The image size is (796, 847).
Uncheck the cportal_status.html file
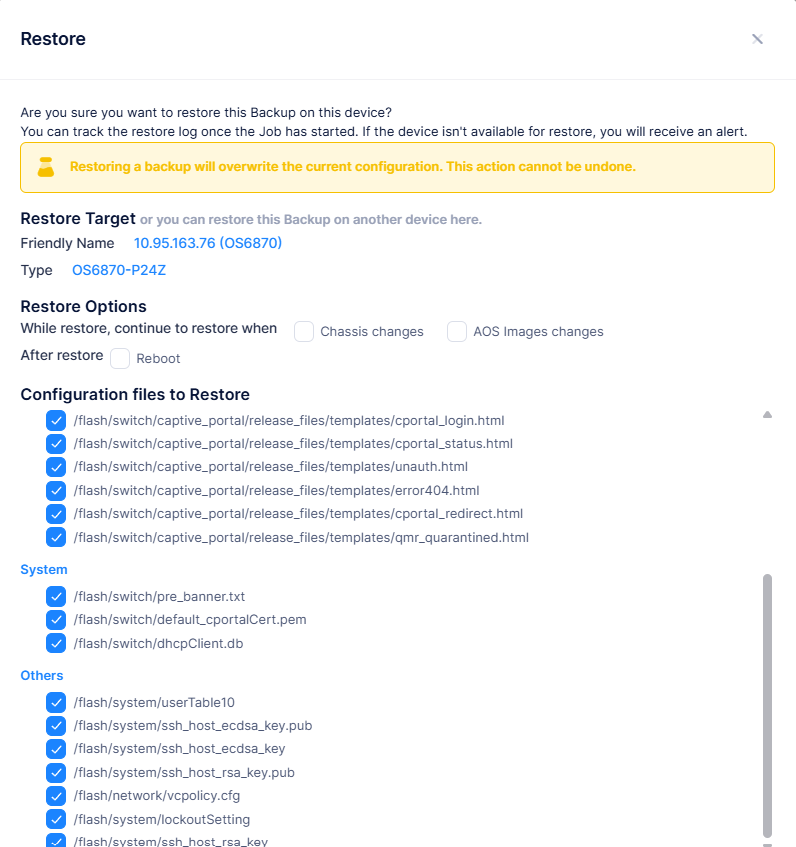coord(56,444)
